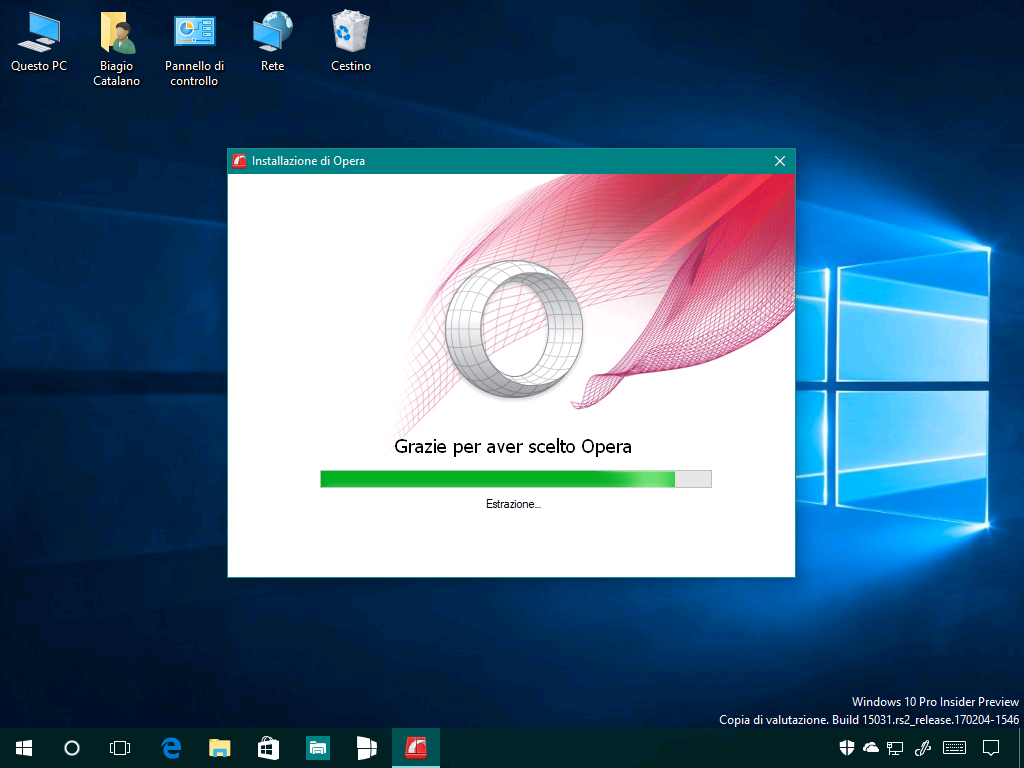Show the touch keyboard from tray

(x=955, y=748)
